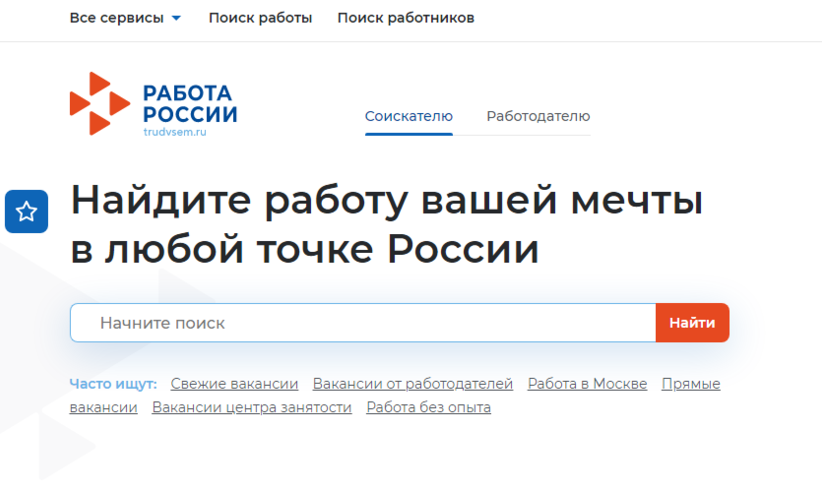Click the trudvsem.ru text under the logo
The height and width of the screenshot is (486, 822).
pos(175,132)
